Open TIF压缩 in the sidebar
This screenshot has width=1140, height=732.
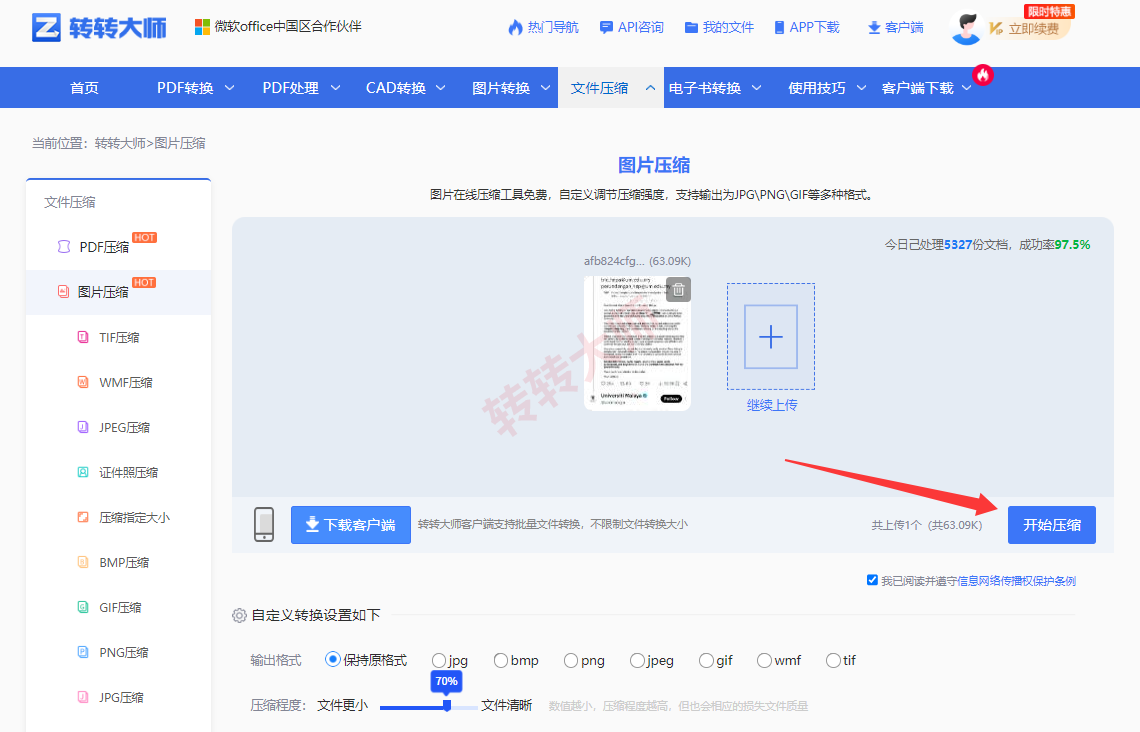(x=119, y=337)
